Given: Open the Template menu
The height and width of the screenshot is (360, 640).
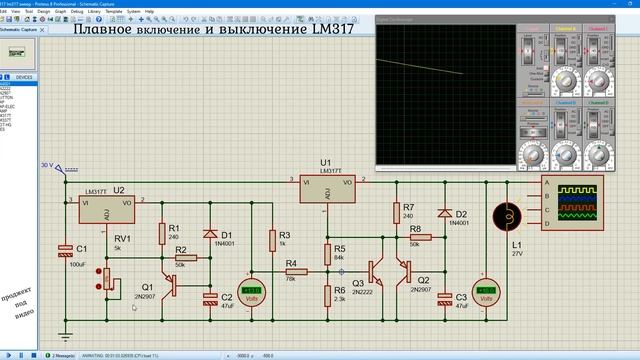Looking at the screenshot, I should pyautogui.click(x=114, y=11).
